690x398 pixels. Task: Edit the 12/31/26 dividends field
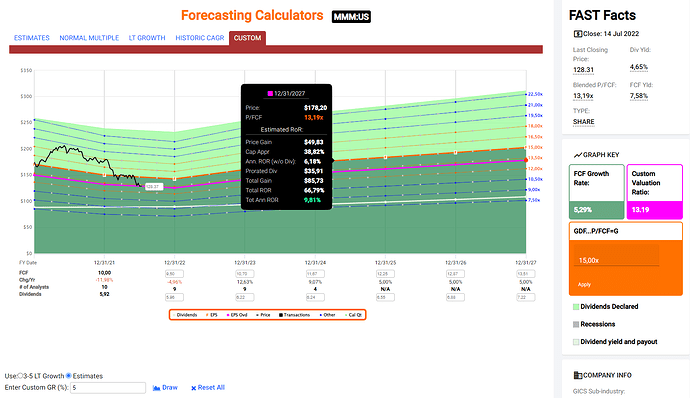point(455,298)
